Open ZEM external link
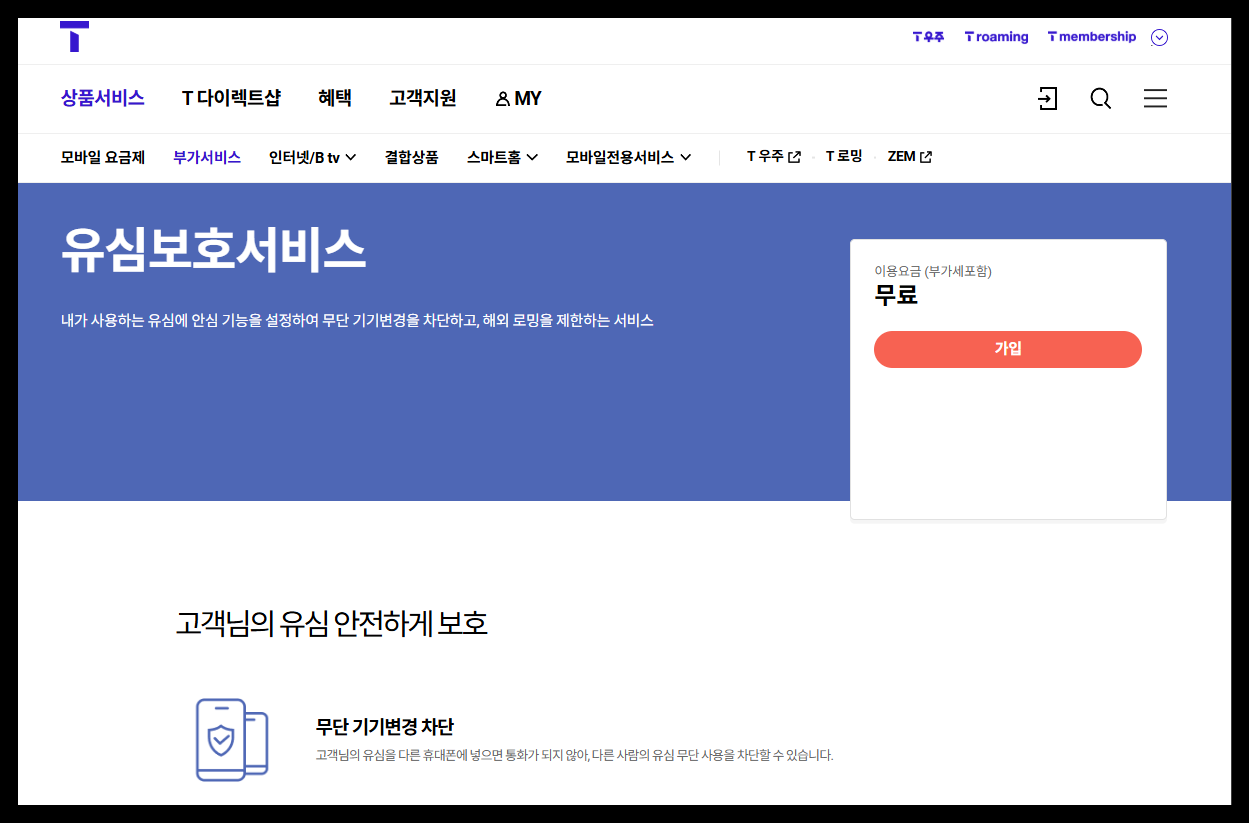 (x=910, y=157)
